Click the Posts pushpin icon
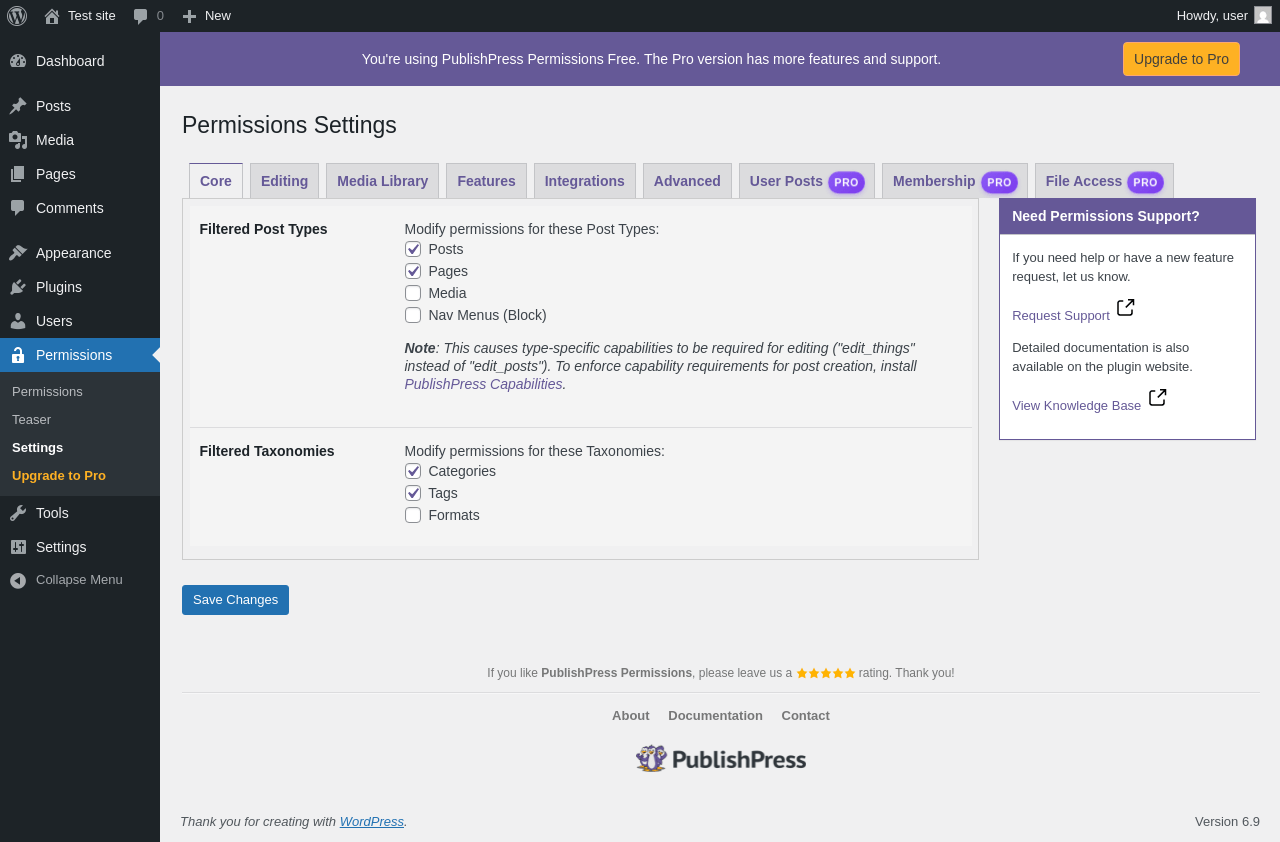Image resolution: width=1280 pixels, height=842 pixels. tap(18, 106)
